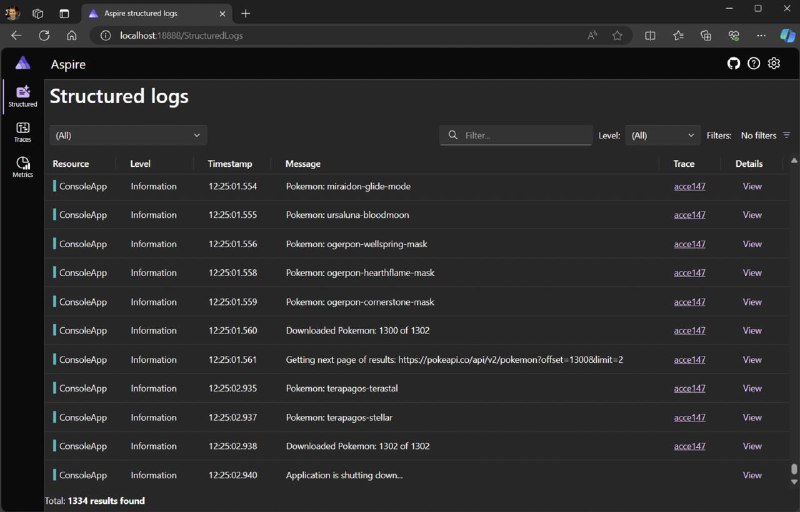Toggle read aloud icon in address bar
Screen dimensions: 800x512
(x=592, y=36)
